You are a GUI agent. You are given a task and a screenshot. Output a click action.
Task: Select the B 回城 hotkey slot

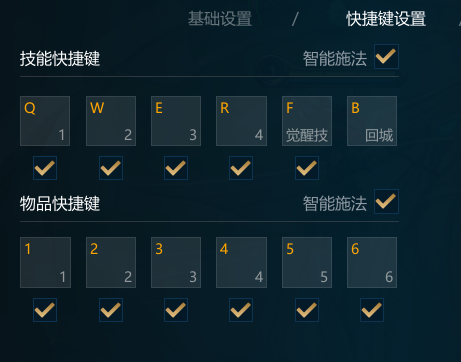pyautogui.click(x=372, y=121)
